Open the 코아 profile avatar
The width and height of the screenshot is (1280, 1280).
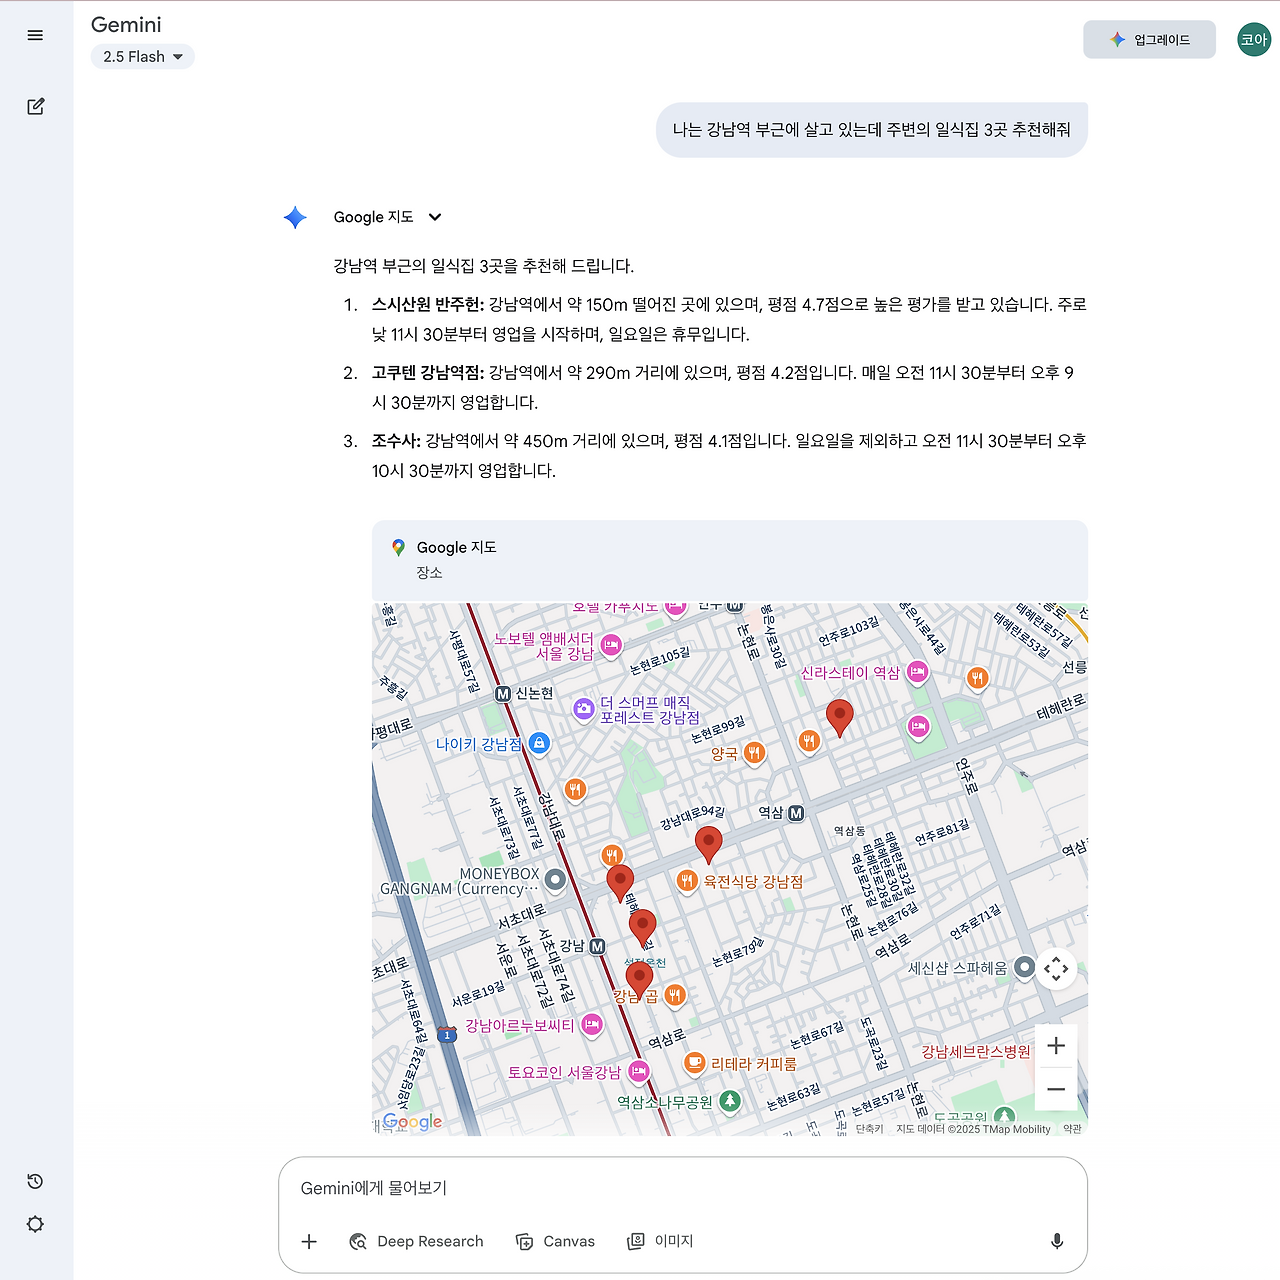tap(1253, 39)
